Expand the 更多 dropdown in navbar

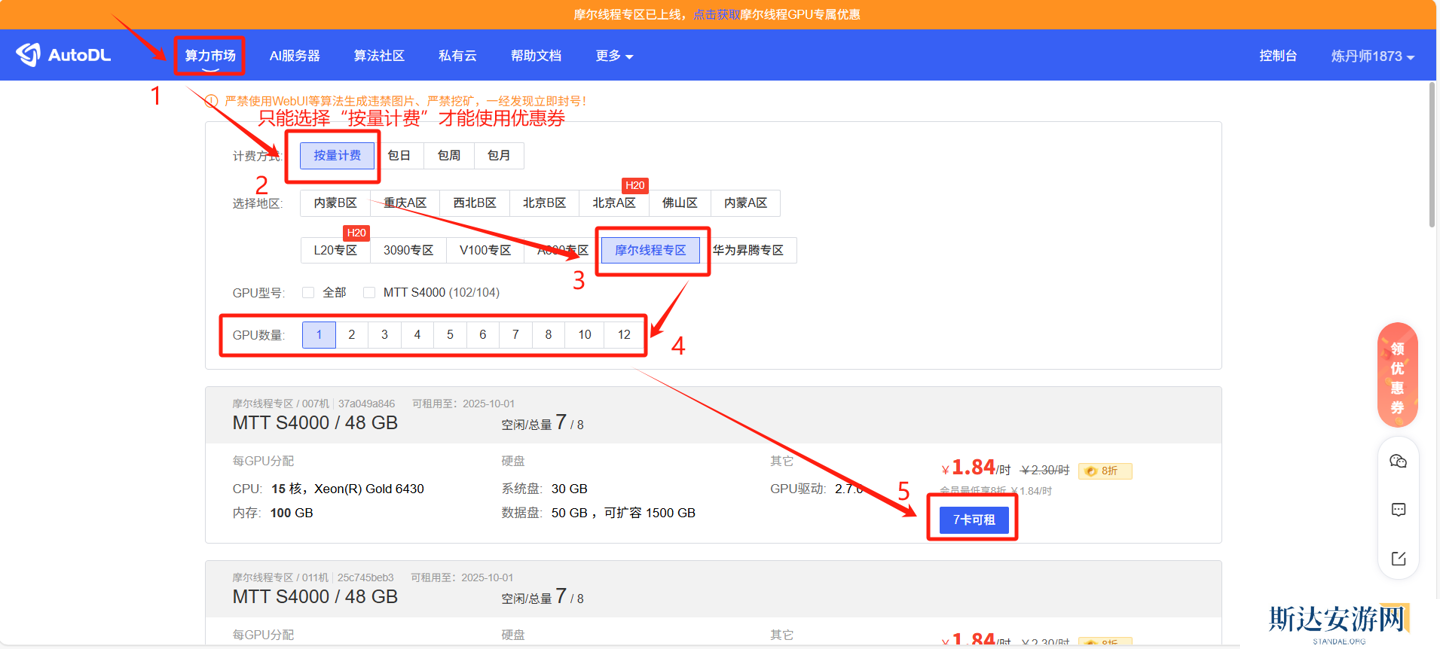click(x=614, y=56)
